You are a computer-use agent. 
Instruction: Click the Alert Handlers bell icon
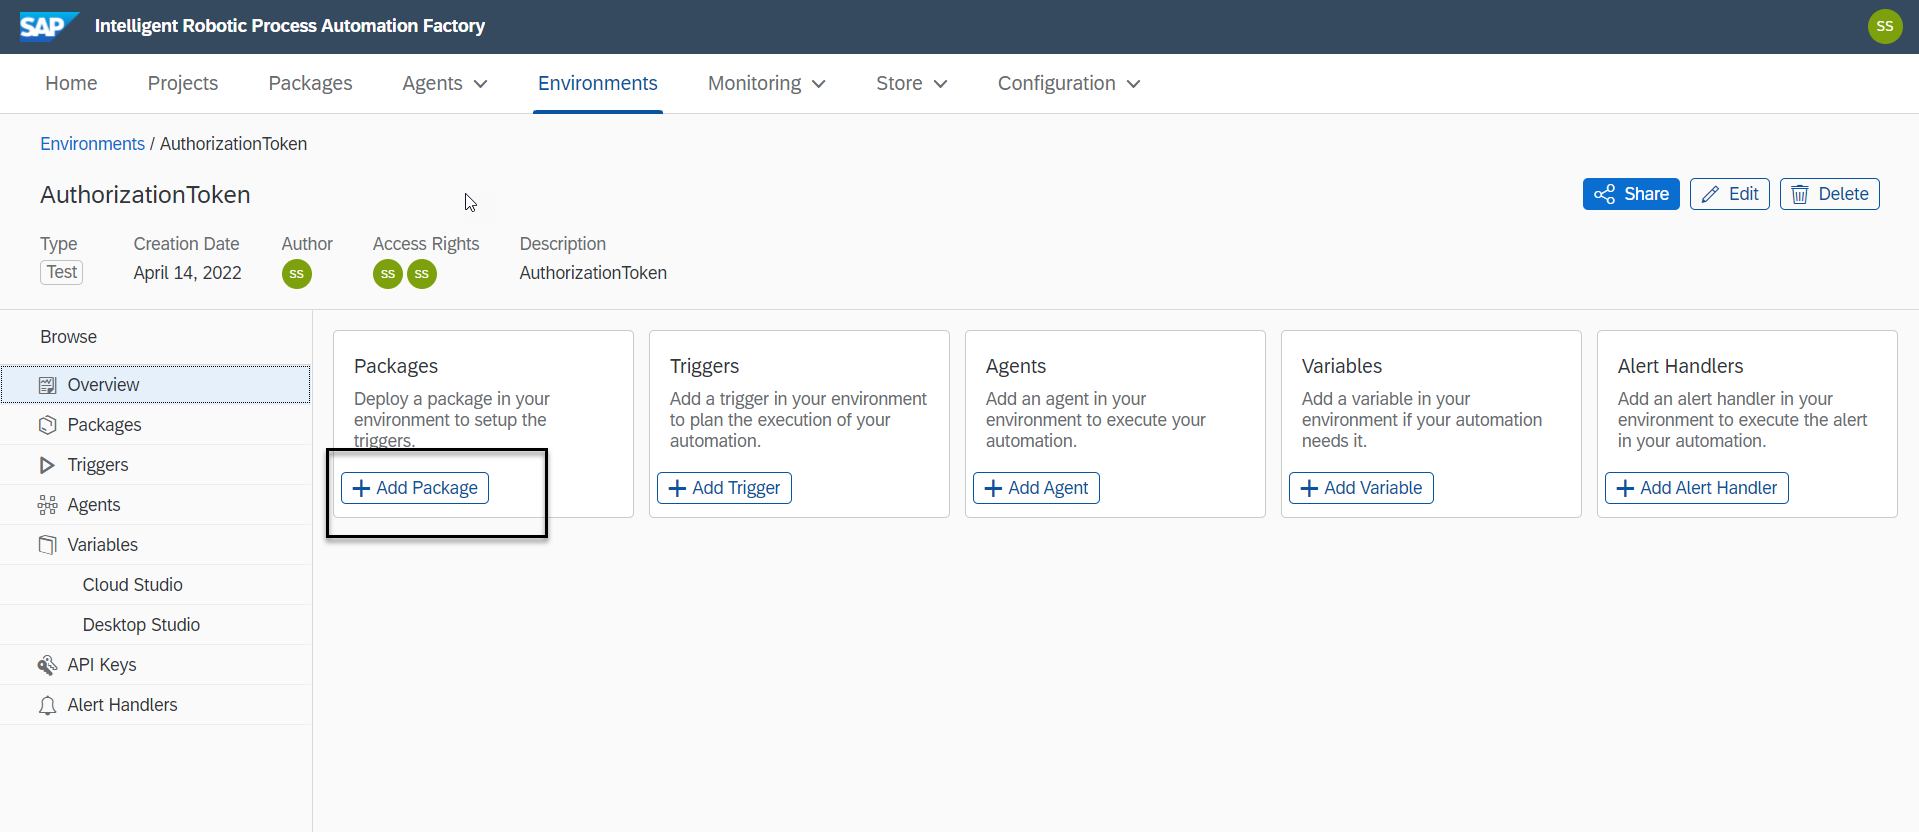click(x=47, y=705)
